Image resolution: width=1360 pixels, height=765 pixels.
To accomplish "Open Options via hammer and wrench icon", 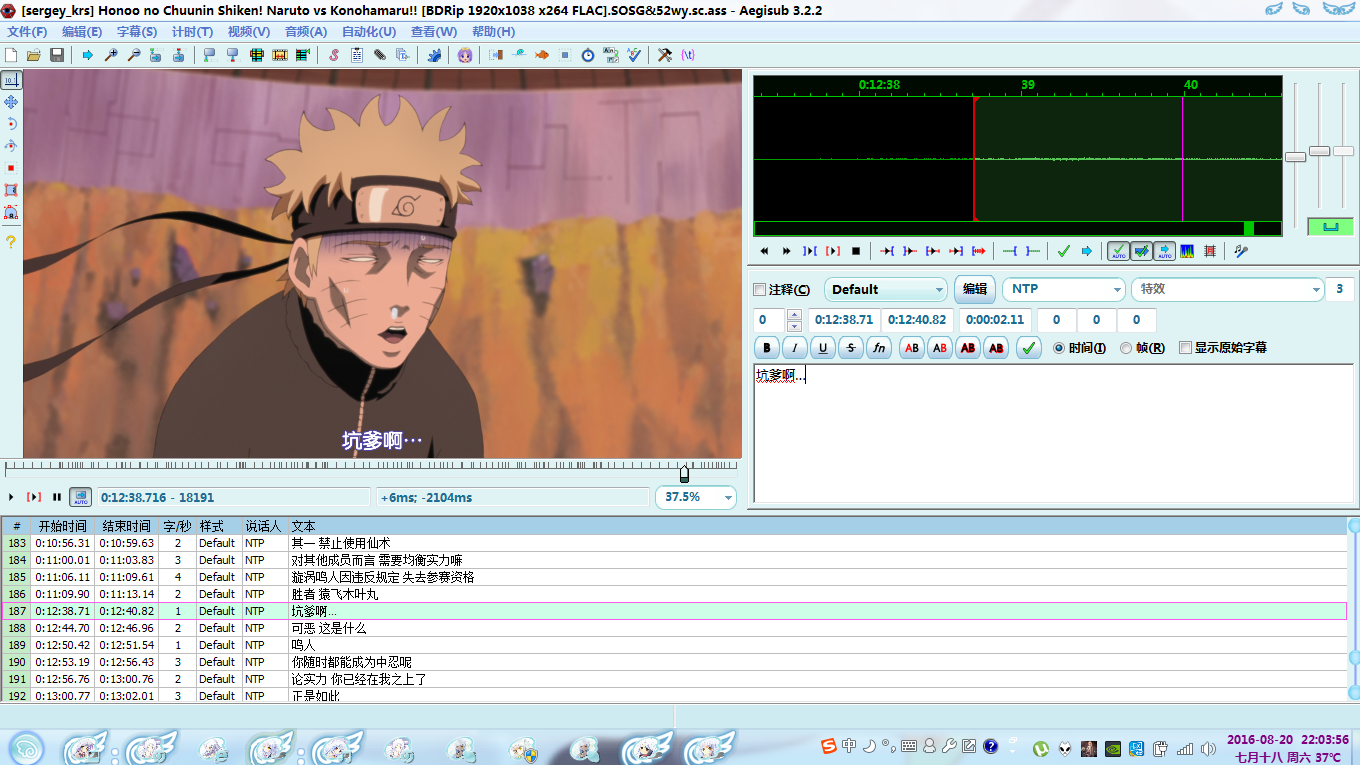I will coord(665,55).
